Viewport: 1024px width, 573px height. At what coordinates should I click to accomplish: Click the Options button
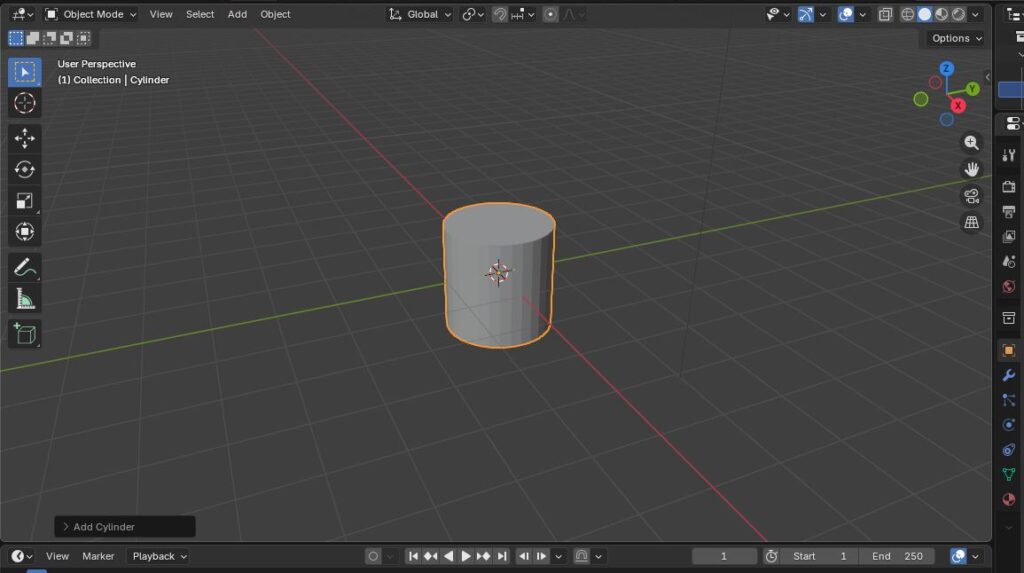[x=956, y=38]
